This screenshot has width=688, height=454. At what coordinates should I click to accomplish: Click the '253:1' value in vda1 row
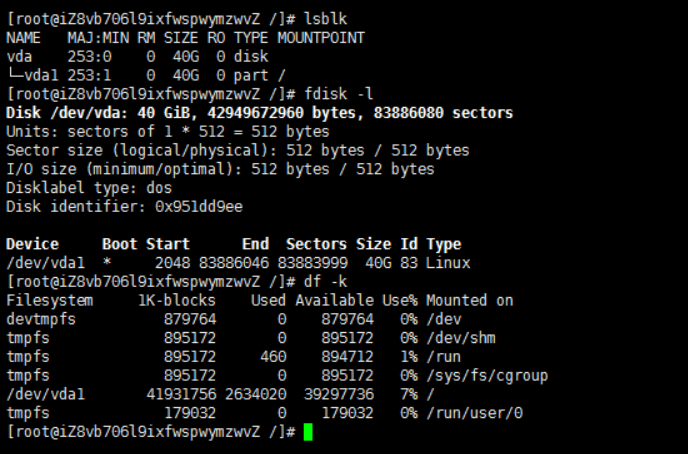coord(90,75)
